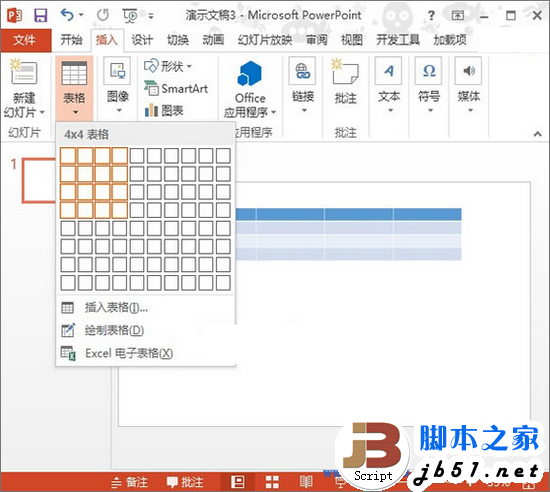Click the Symbol Ω icon
Screen dimensions: 550x492
tap(429, 71)
